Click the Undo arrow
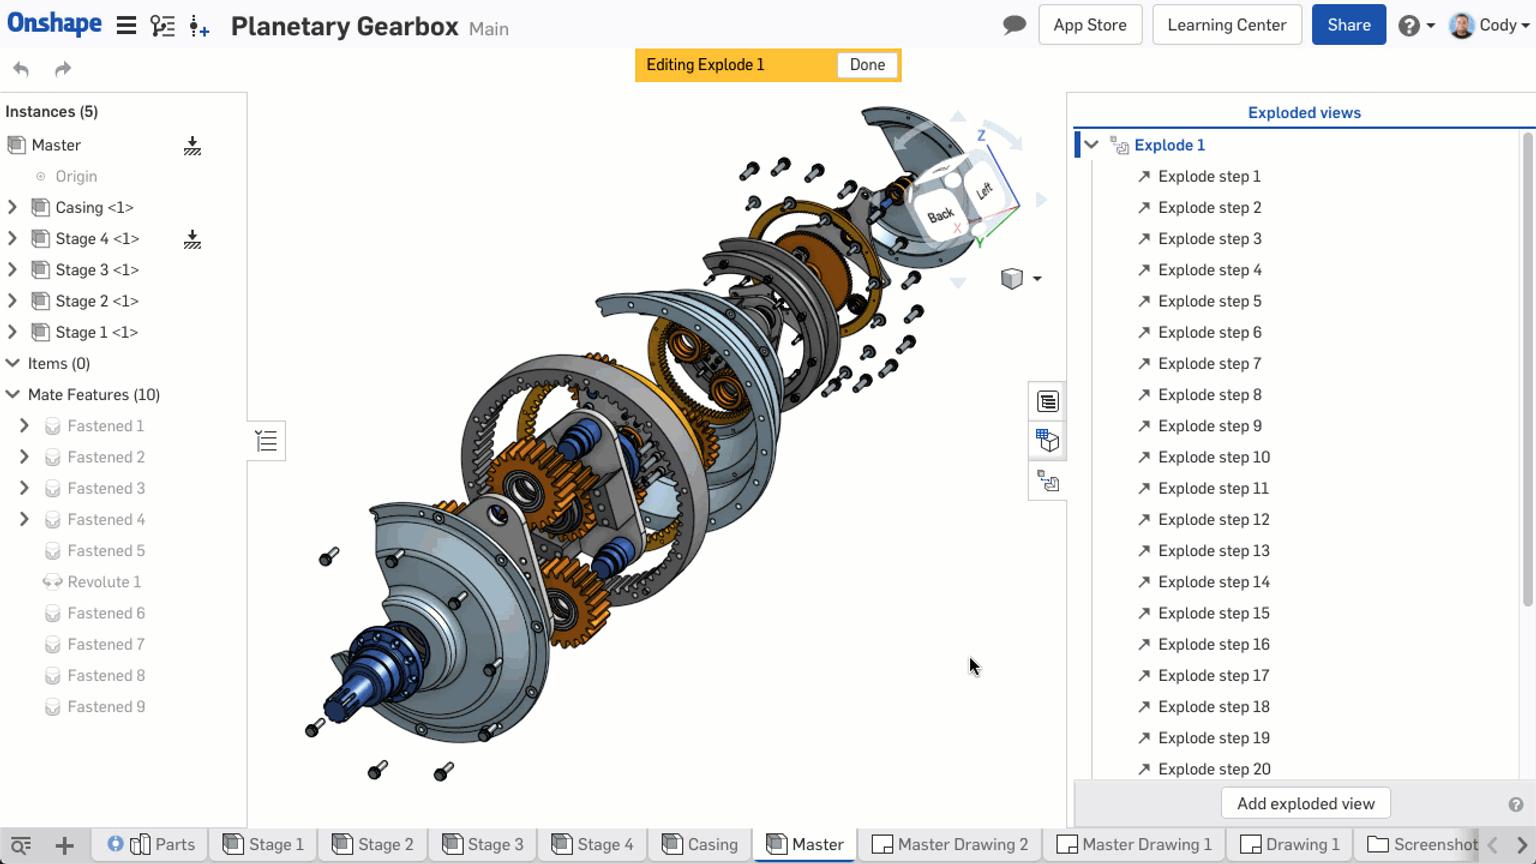The image size is (1536, 864). pyautogui.click(x=20, y=68)
